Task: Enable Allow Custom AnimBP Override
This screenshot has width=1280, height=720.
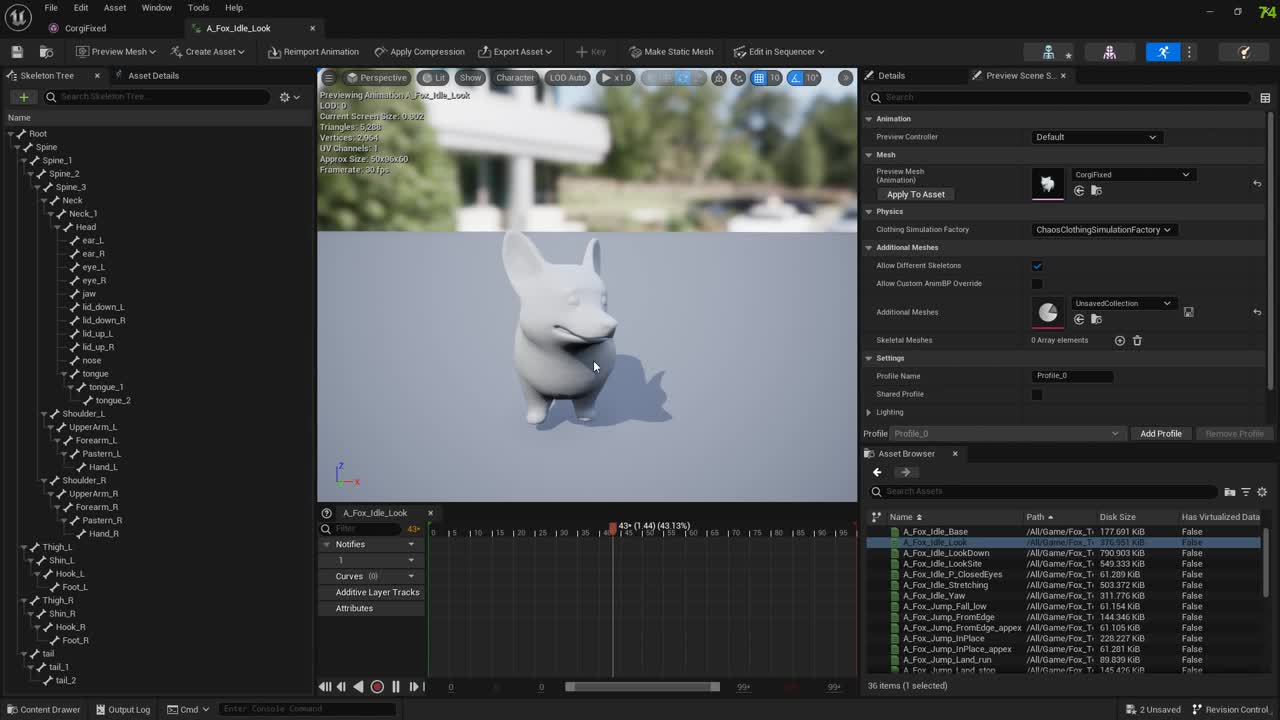Action: tap(1037, 284)
